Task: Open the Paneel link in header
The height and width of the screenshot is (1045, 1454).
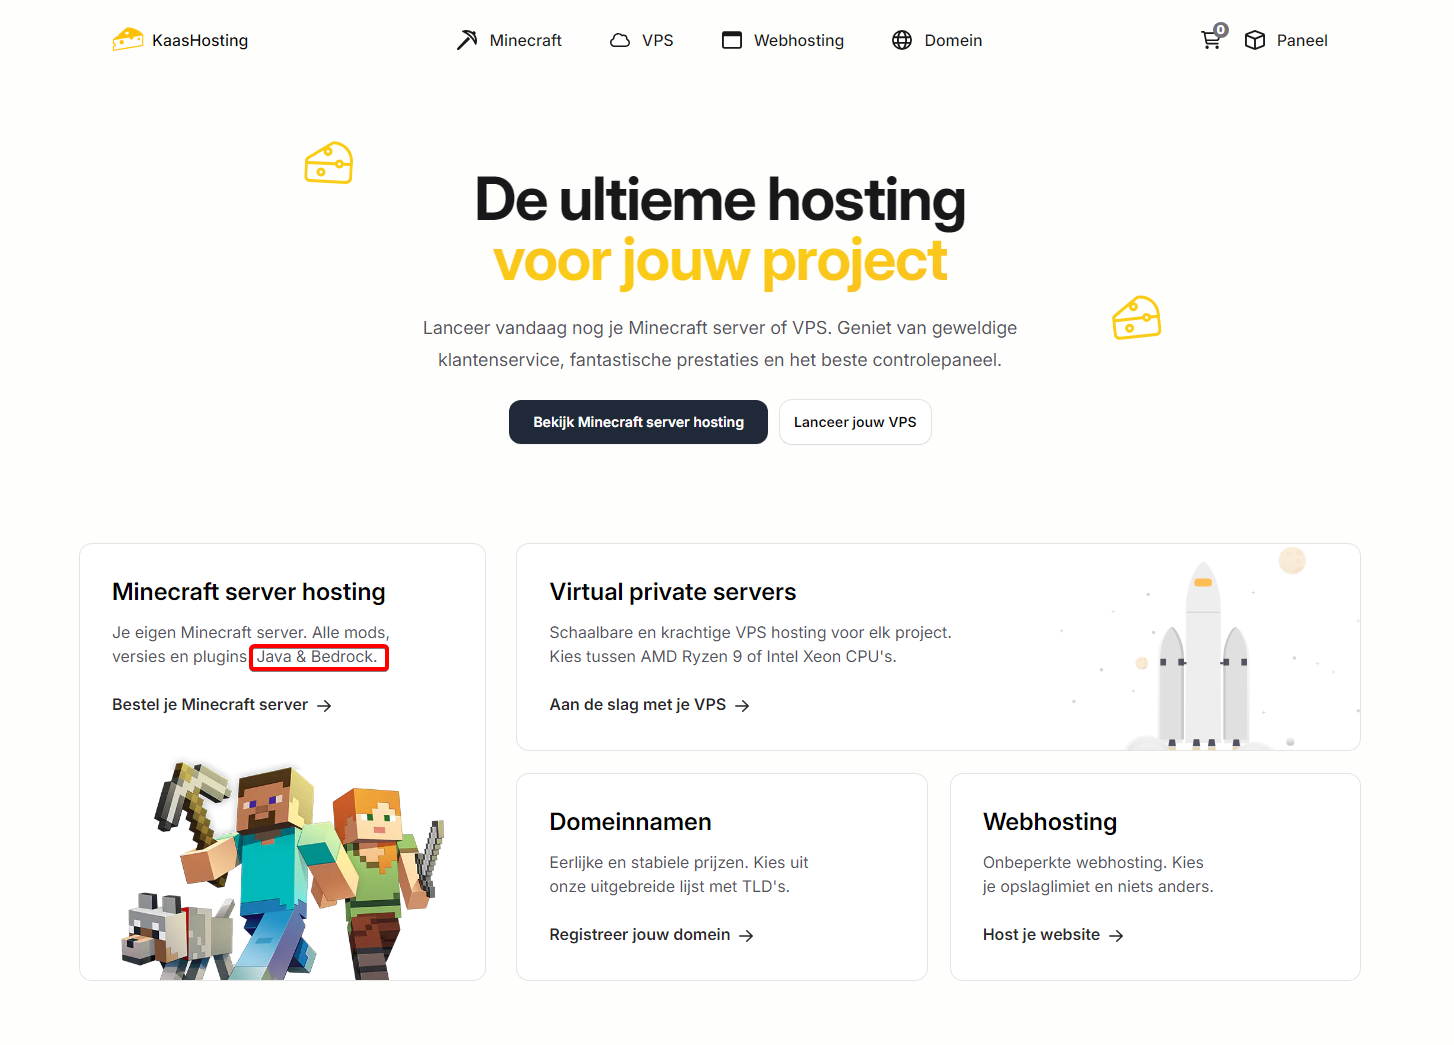Action: pyautogui.click(x=1301, y=40)
